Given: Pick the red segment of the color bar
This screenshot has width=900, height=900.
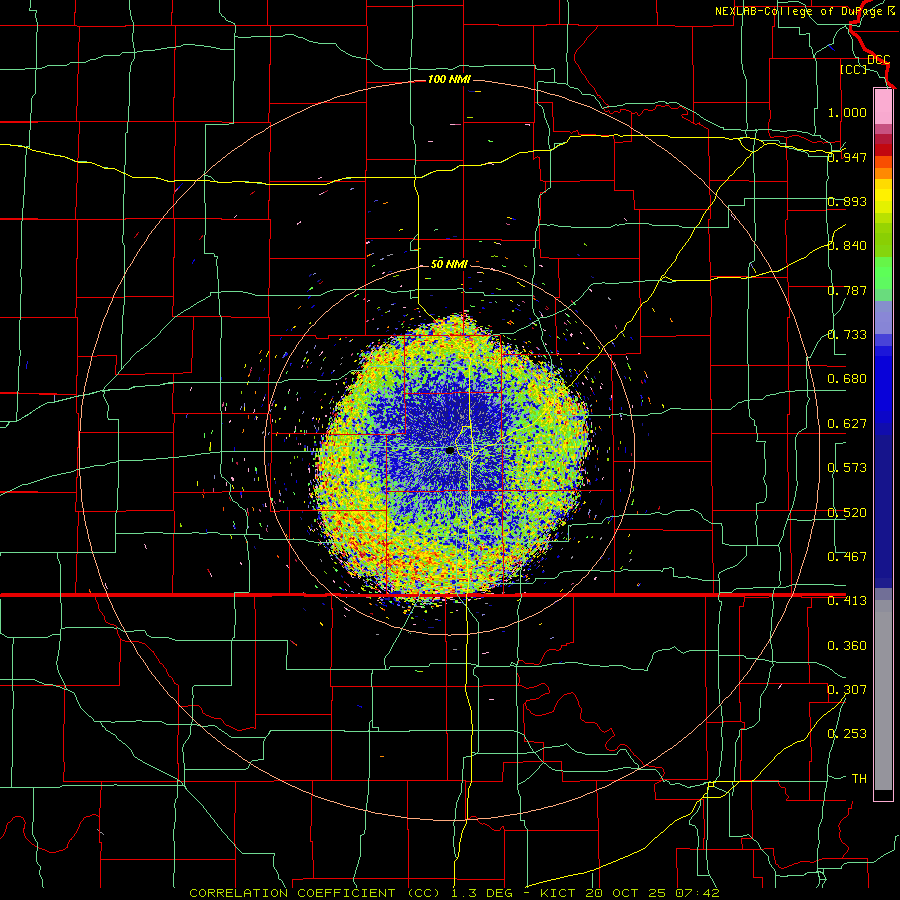Looking at the screenshot, I should pos(883,150).
